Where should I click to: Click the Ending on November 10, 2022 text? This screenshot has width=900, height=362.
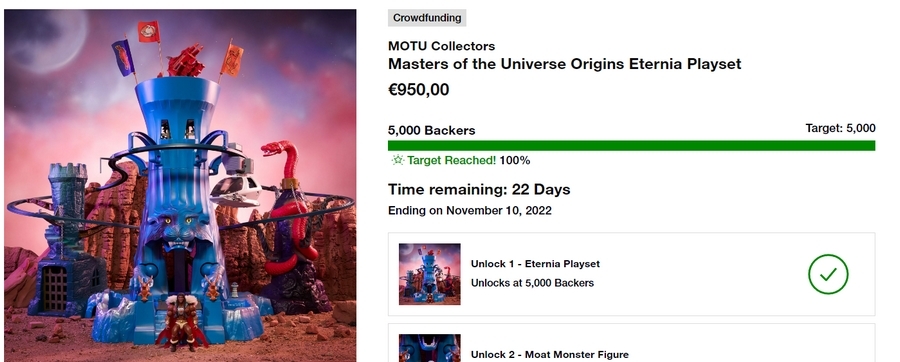click(470, 211)
